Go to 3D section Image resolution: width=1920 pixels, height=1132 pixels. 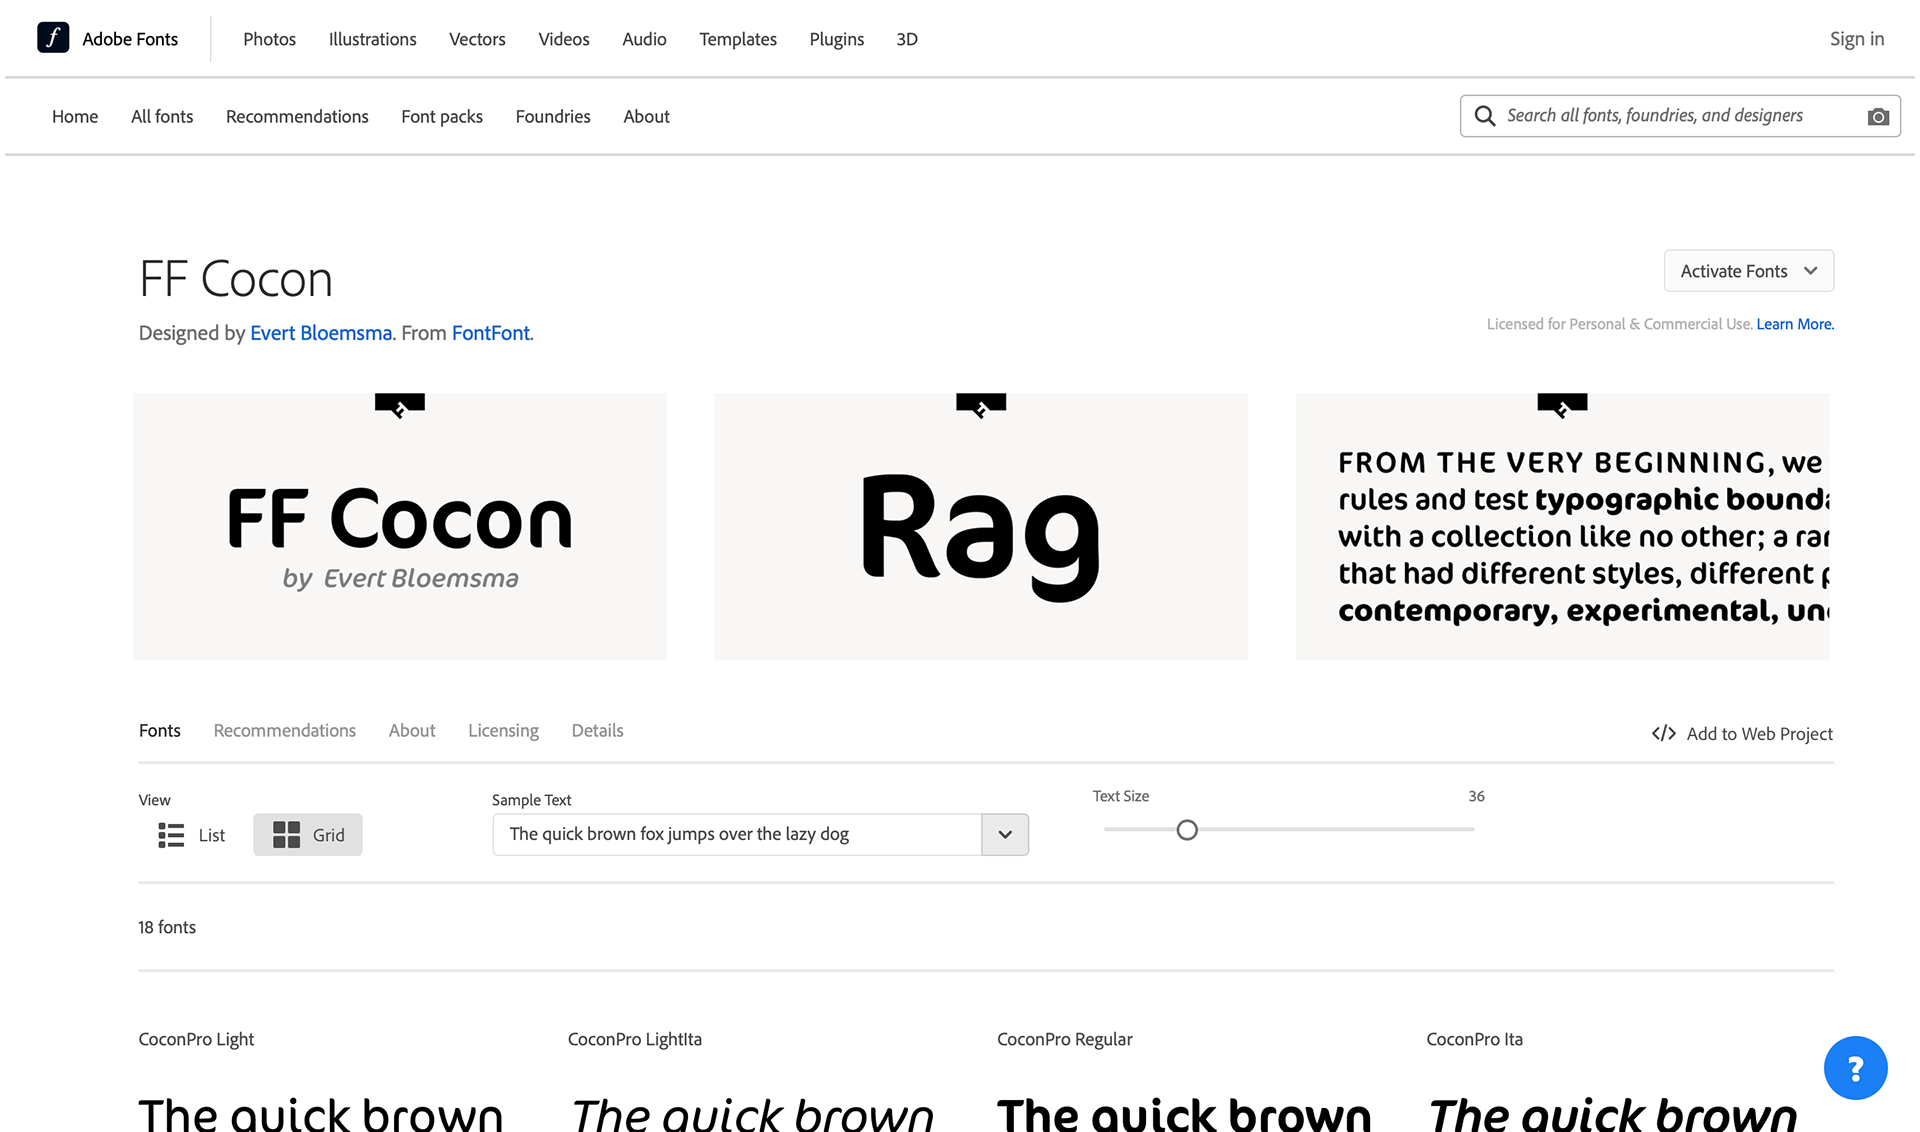907,39
